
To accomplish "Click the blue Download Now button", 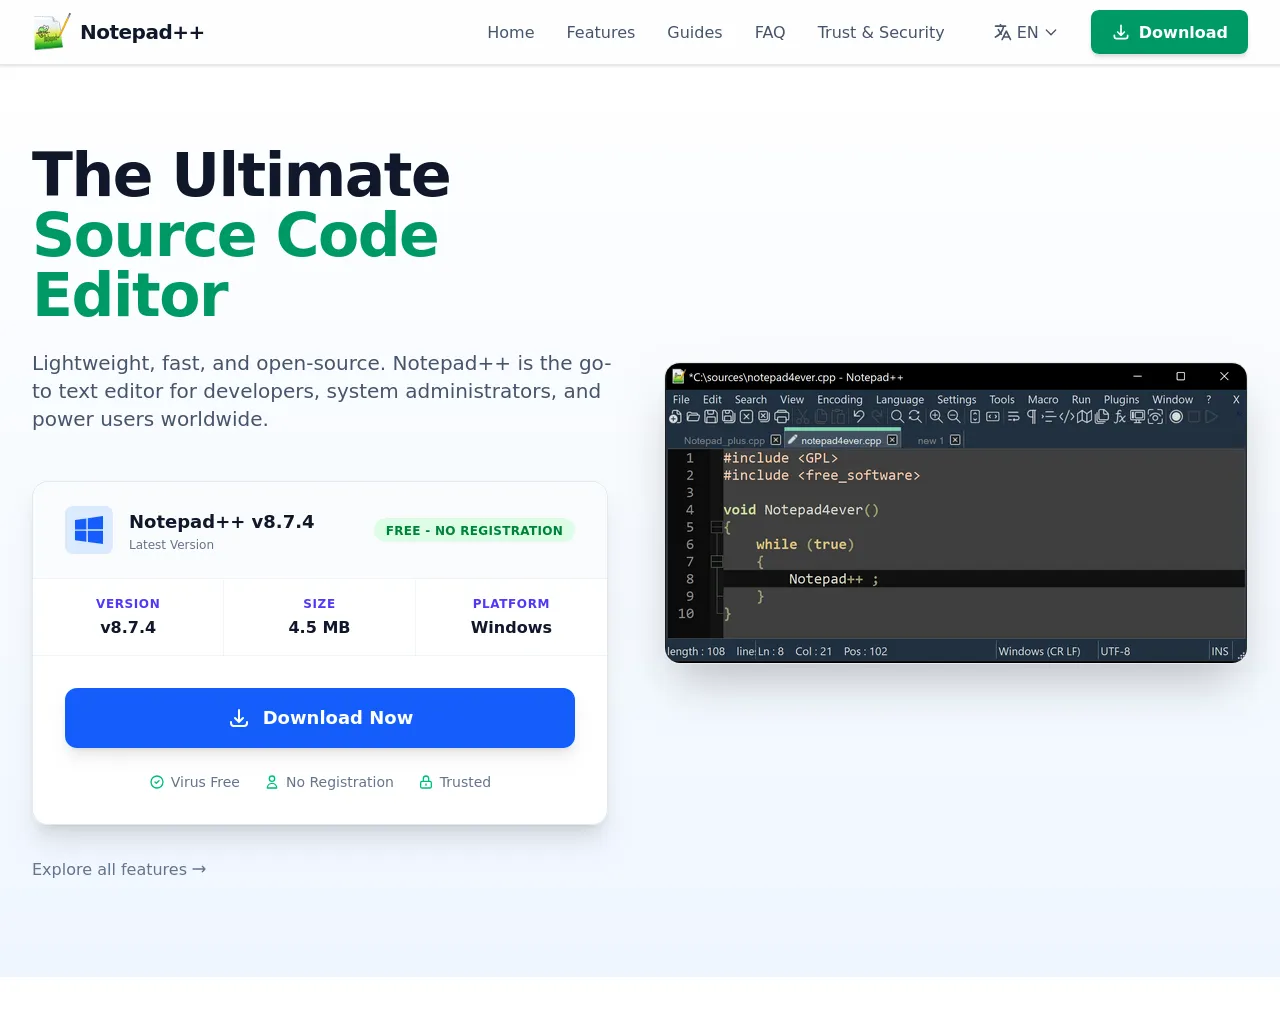I will pyautogui.click(x=320, y=718).
